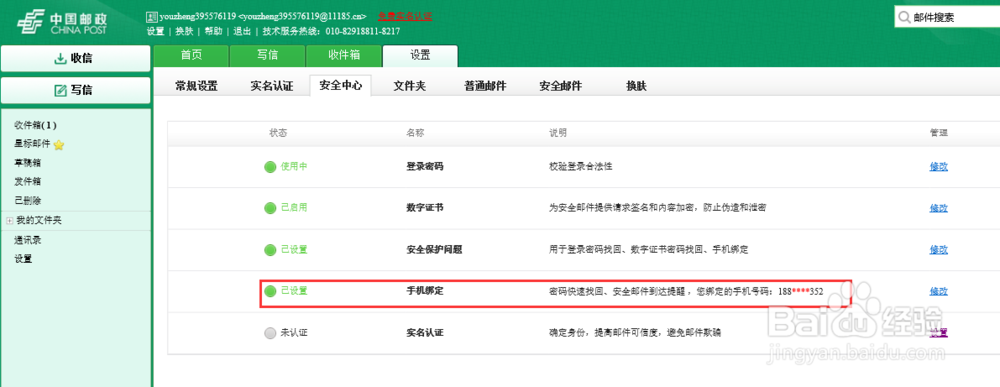
Task: Click the 已启用 status text
Action: (x=294, y=208)
